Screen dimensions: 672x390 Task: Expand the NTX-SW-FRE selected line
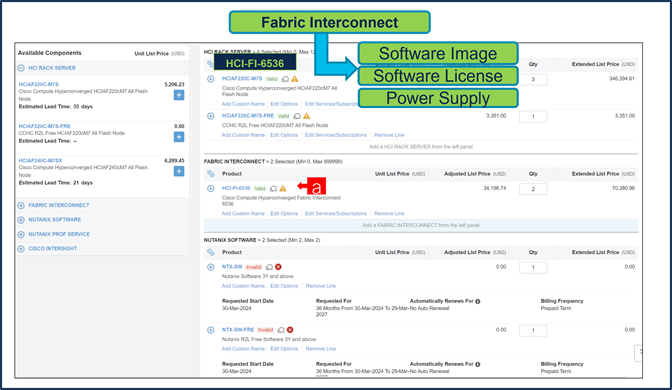click(211, 330)
